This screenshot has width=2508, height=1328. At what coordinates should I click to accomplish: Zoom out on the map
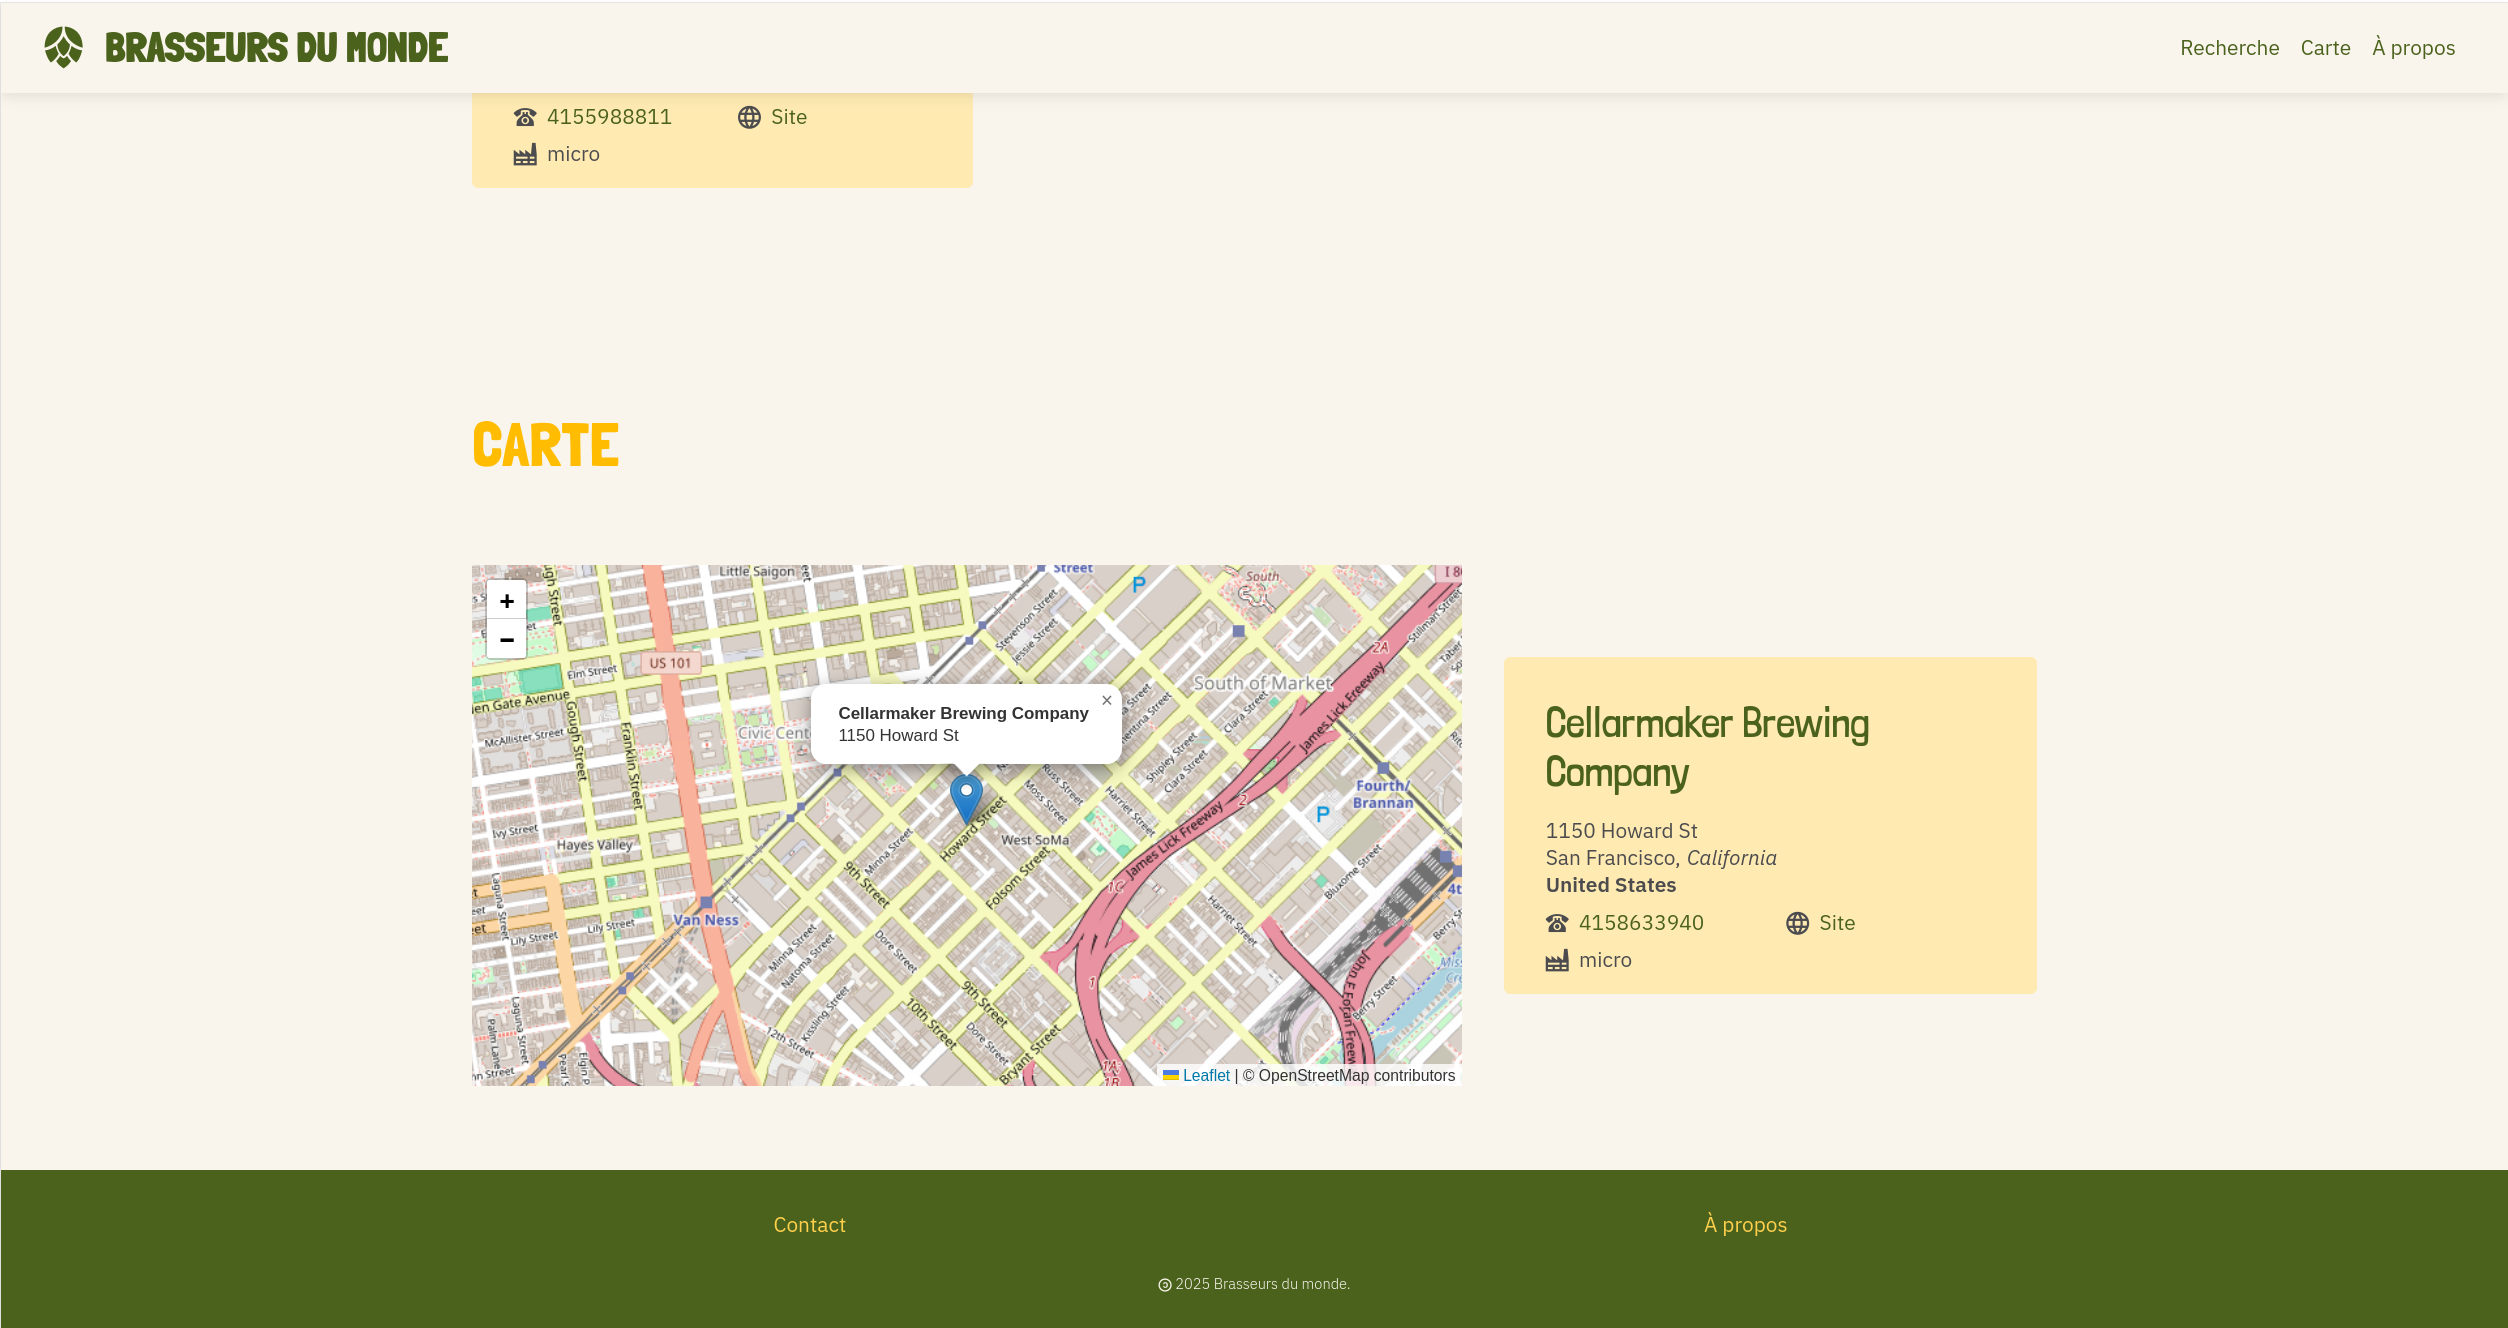(506, 640)
